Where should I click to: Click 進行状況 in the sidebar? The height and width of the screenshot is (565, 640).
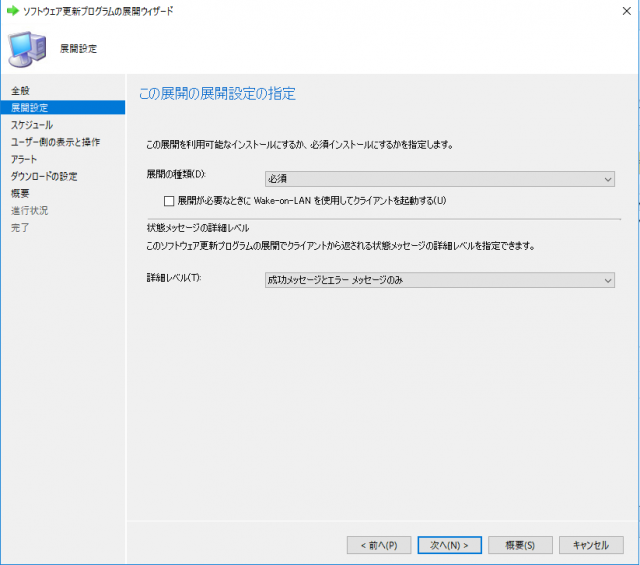point(29,210)
